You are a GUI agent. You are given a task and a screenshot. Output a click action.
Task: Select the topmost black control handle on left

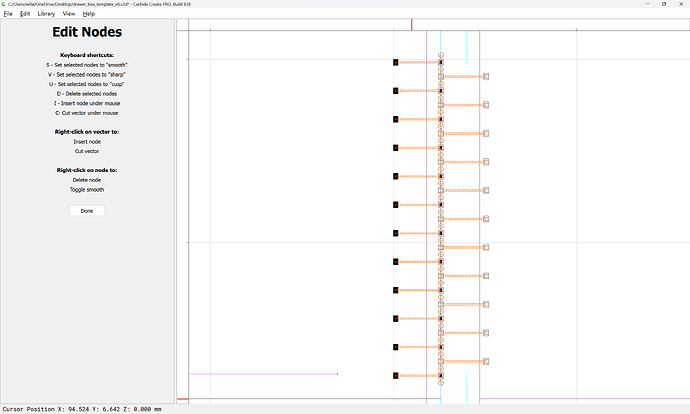coord(396,62)
